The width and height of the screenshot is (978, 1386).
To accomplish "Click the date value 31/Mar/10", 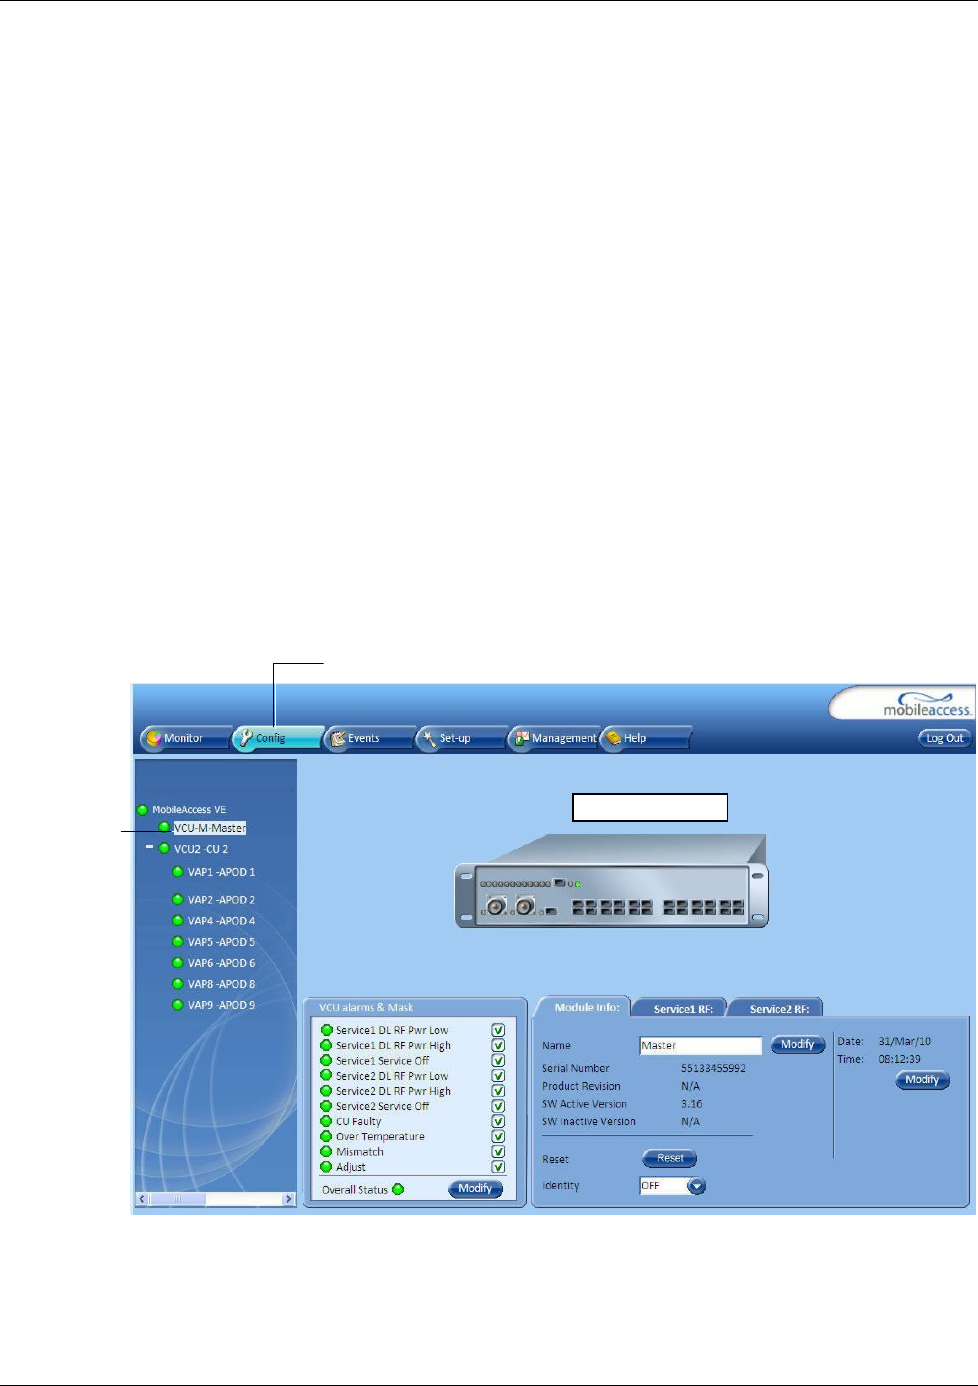I will tap(904, 1041).
